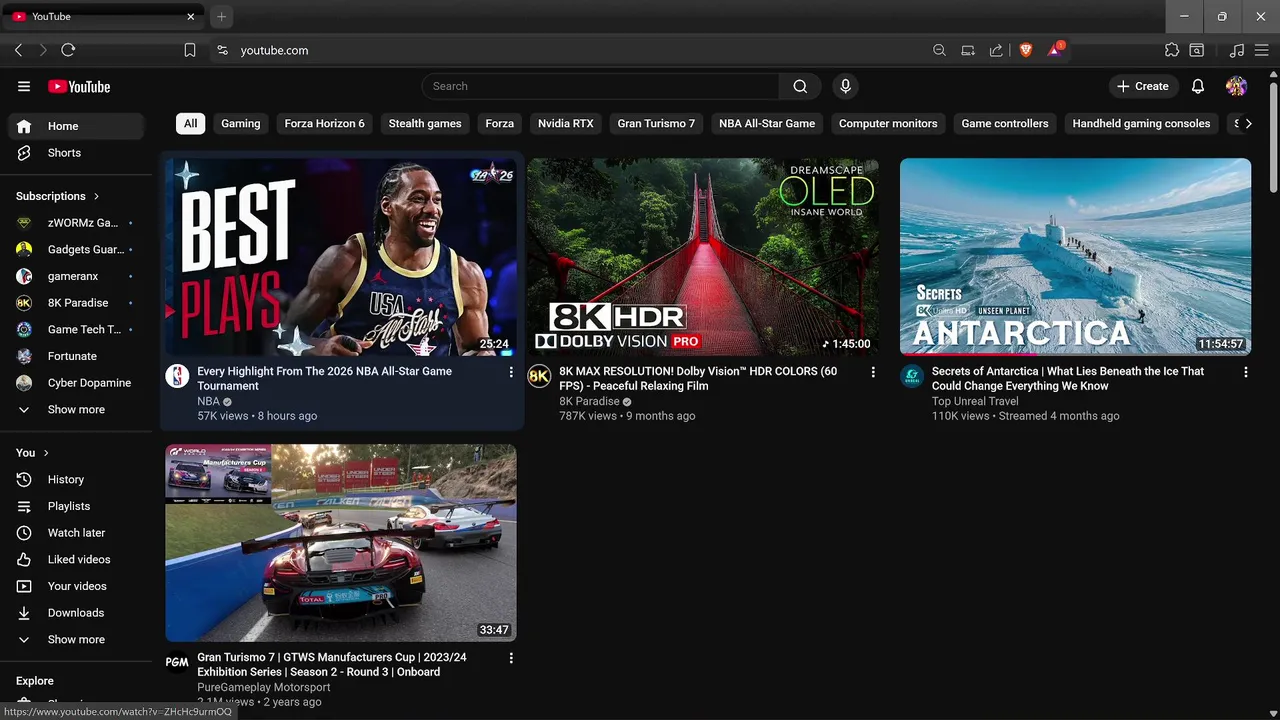
Task: Click the youtube.com address bar
Action: [x=274, y=50]
